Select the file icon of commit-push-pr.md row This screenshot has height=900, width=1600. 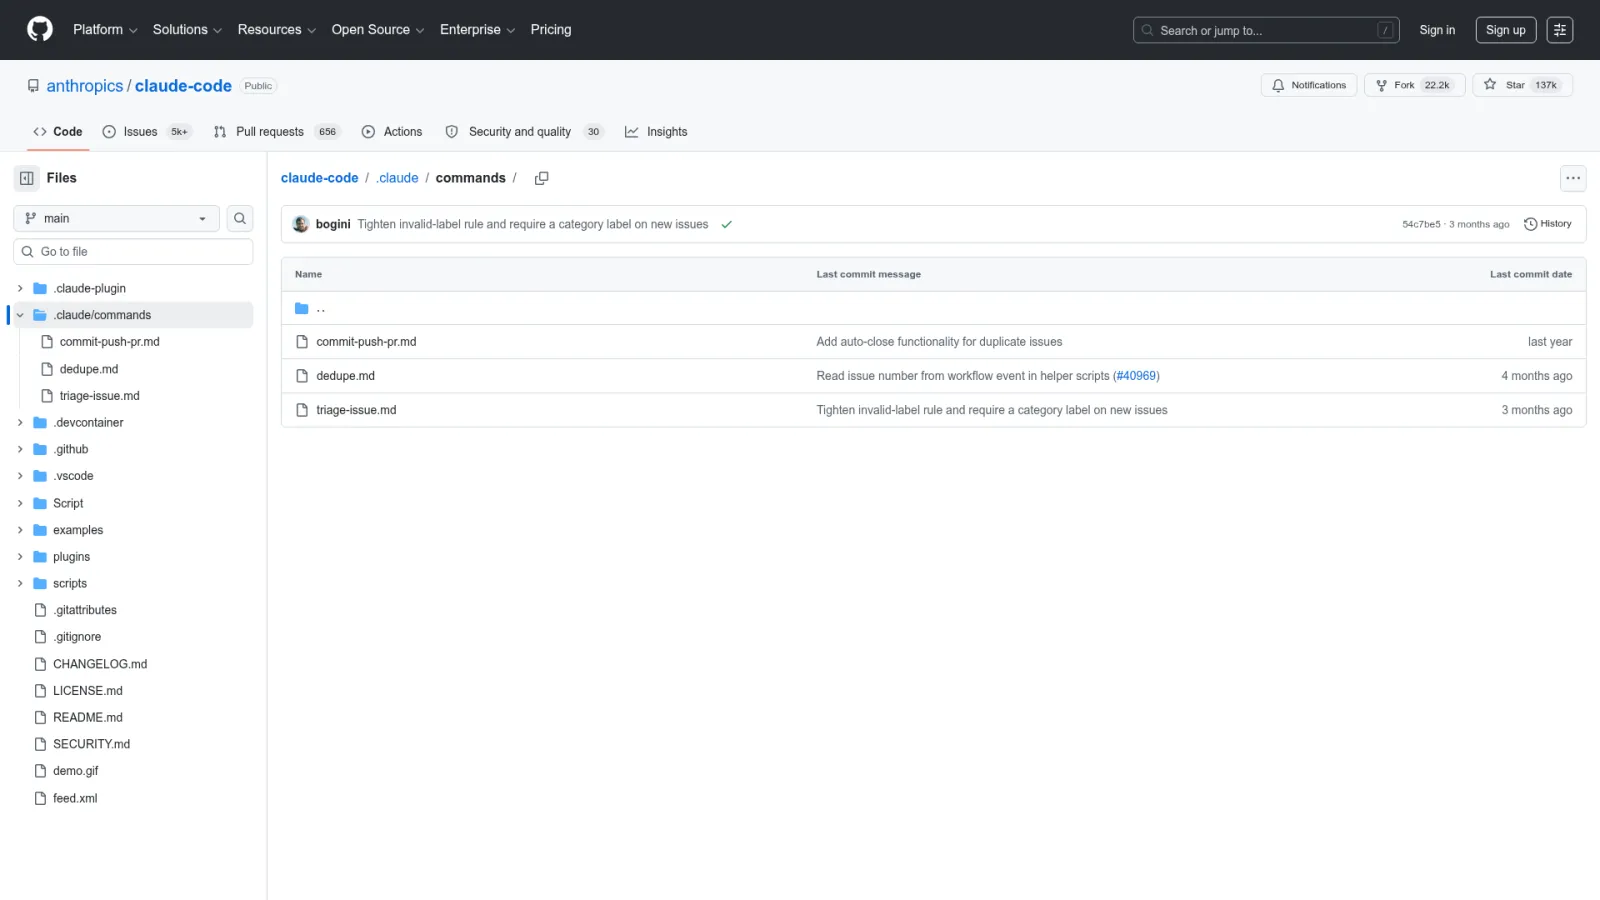(302, 342)
